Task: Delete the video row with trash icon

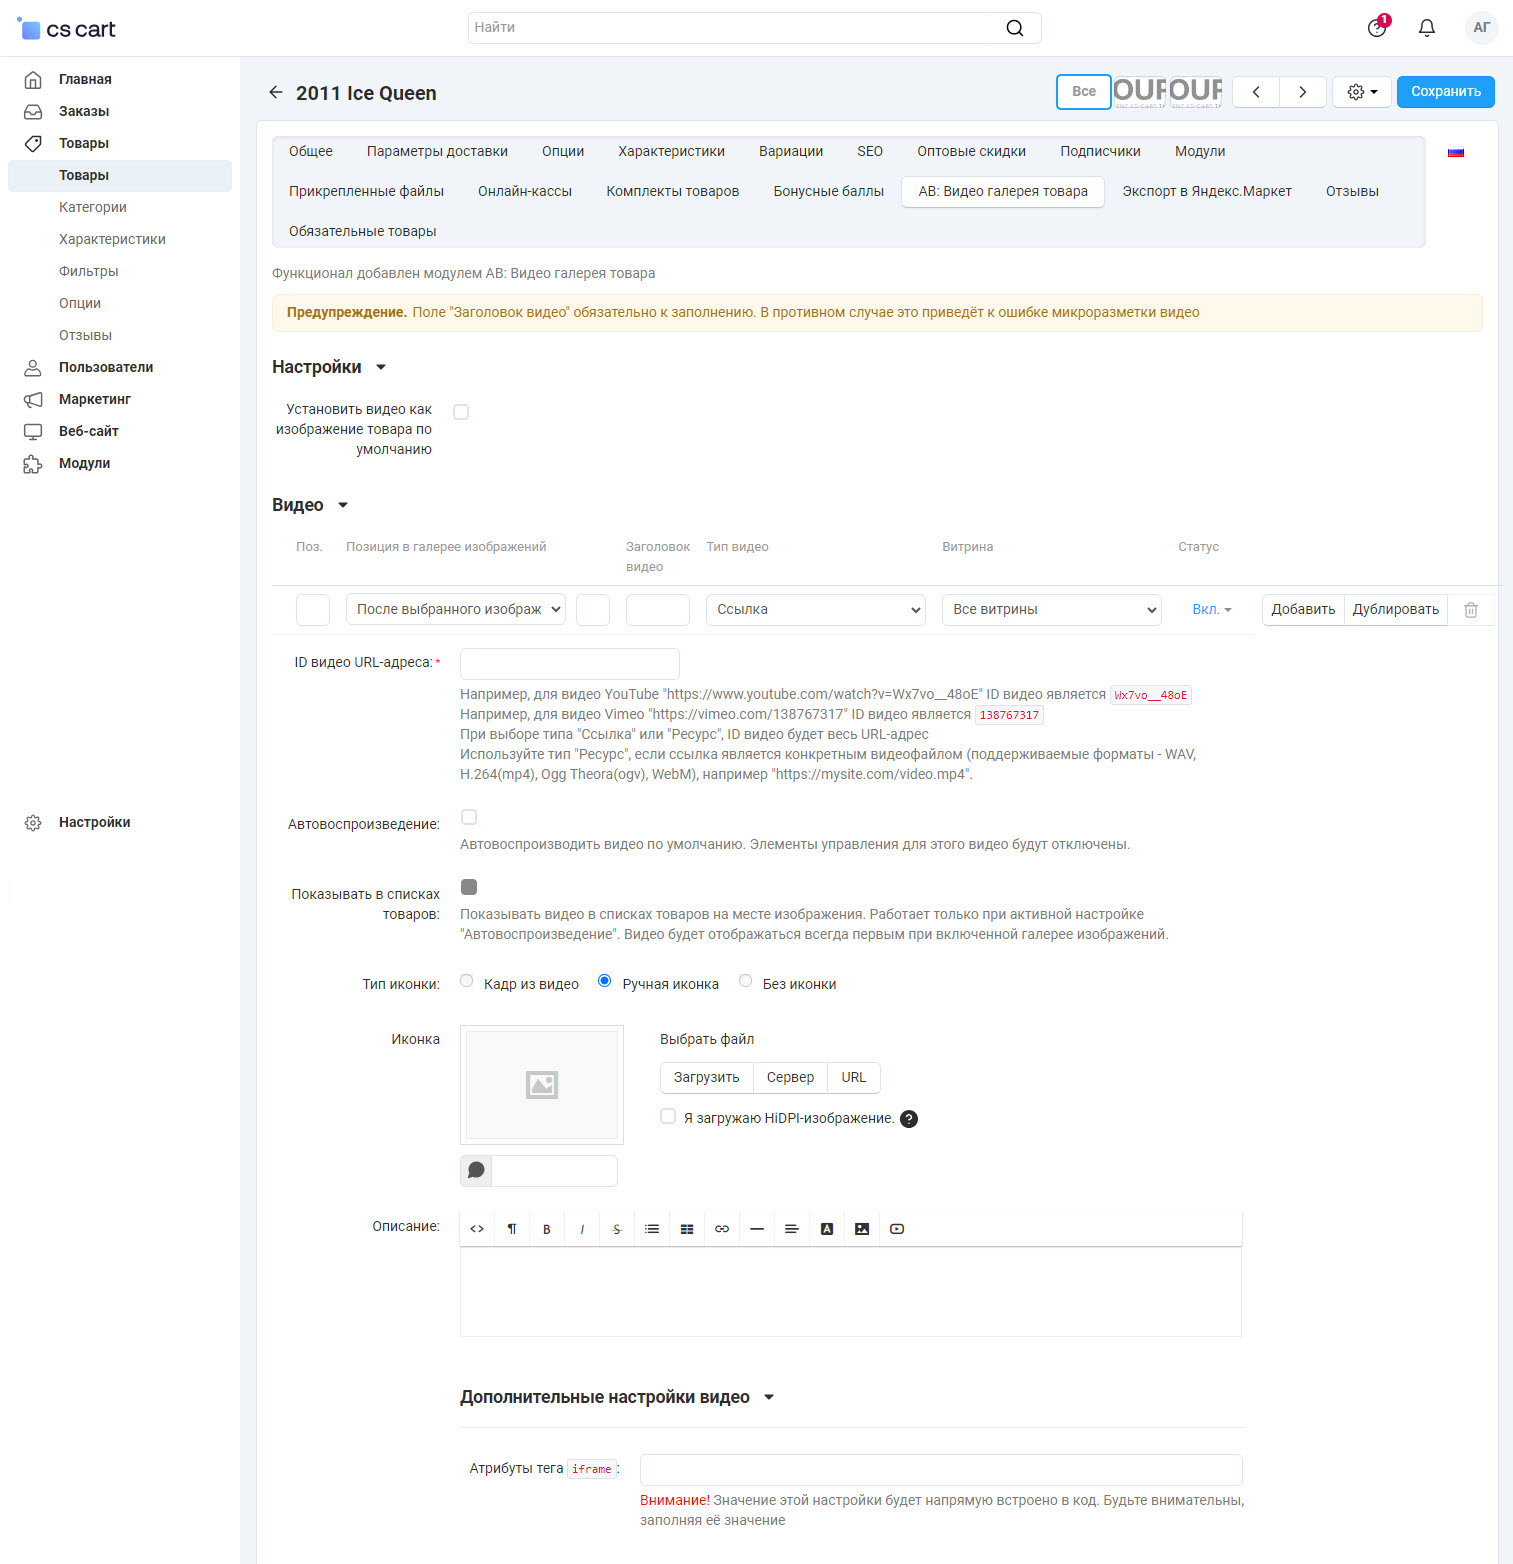Action: pos(1471,609)
